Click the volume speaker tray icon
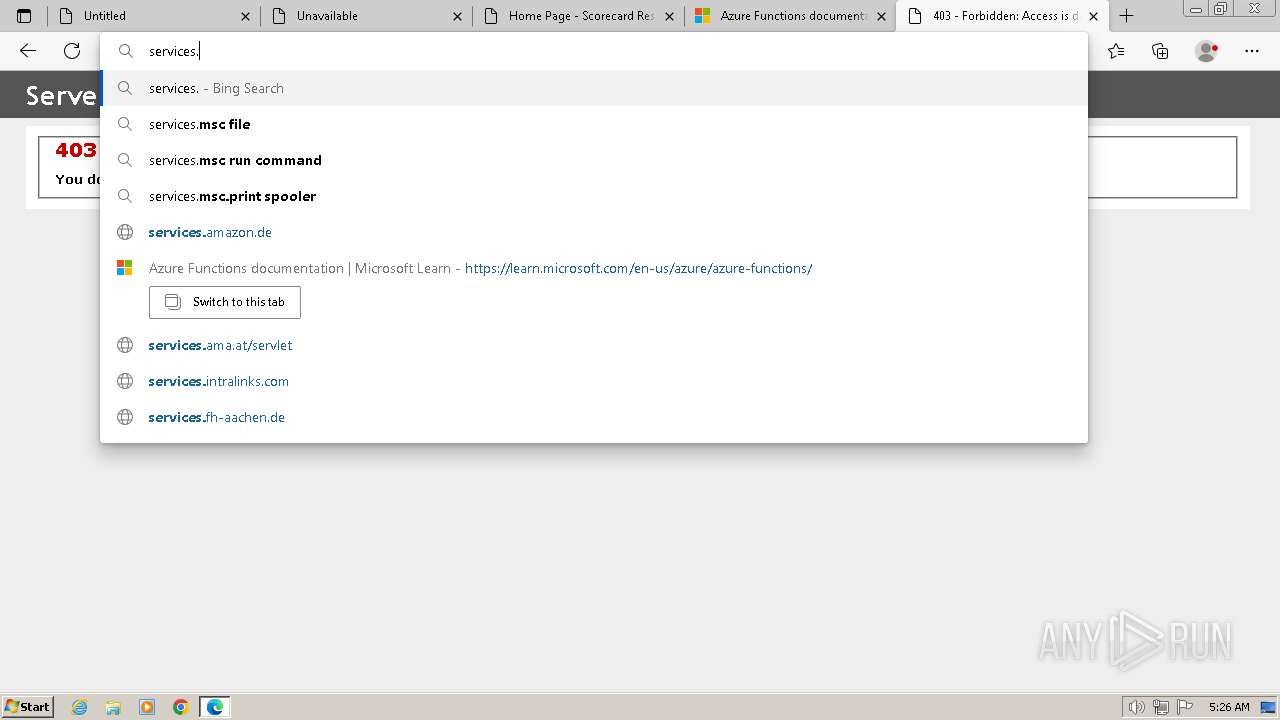Screen dimensions: 1280x720 tap(1137, 707)
